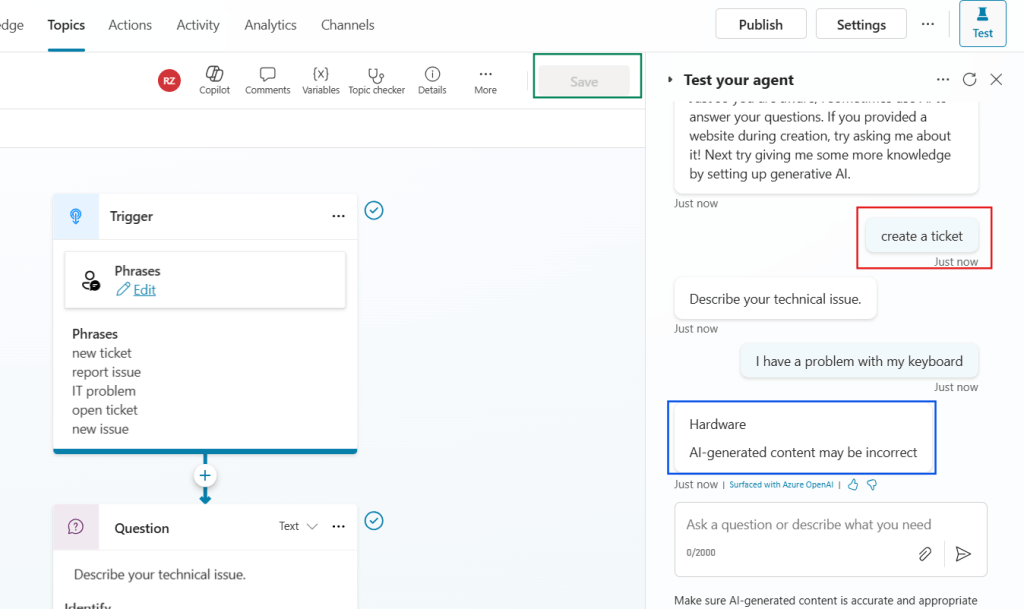Screen dimensions: 1024x609
Task: Give thumbs up on the Hardware response
Action: click(x=853, y=483)
